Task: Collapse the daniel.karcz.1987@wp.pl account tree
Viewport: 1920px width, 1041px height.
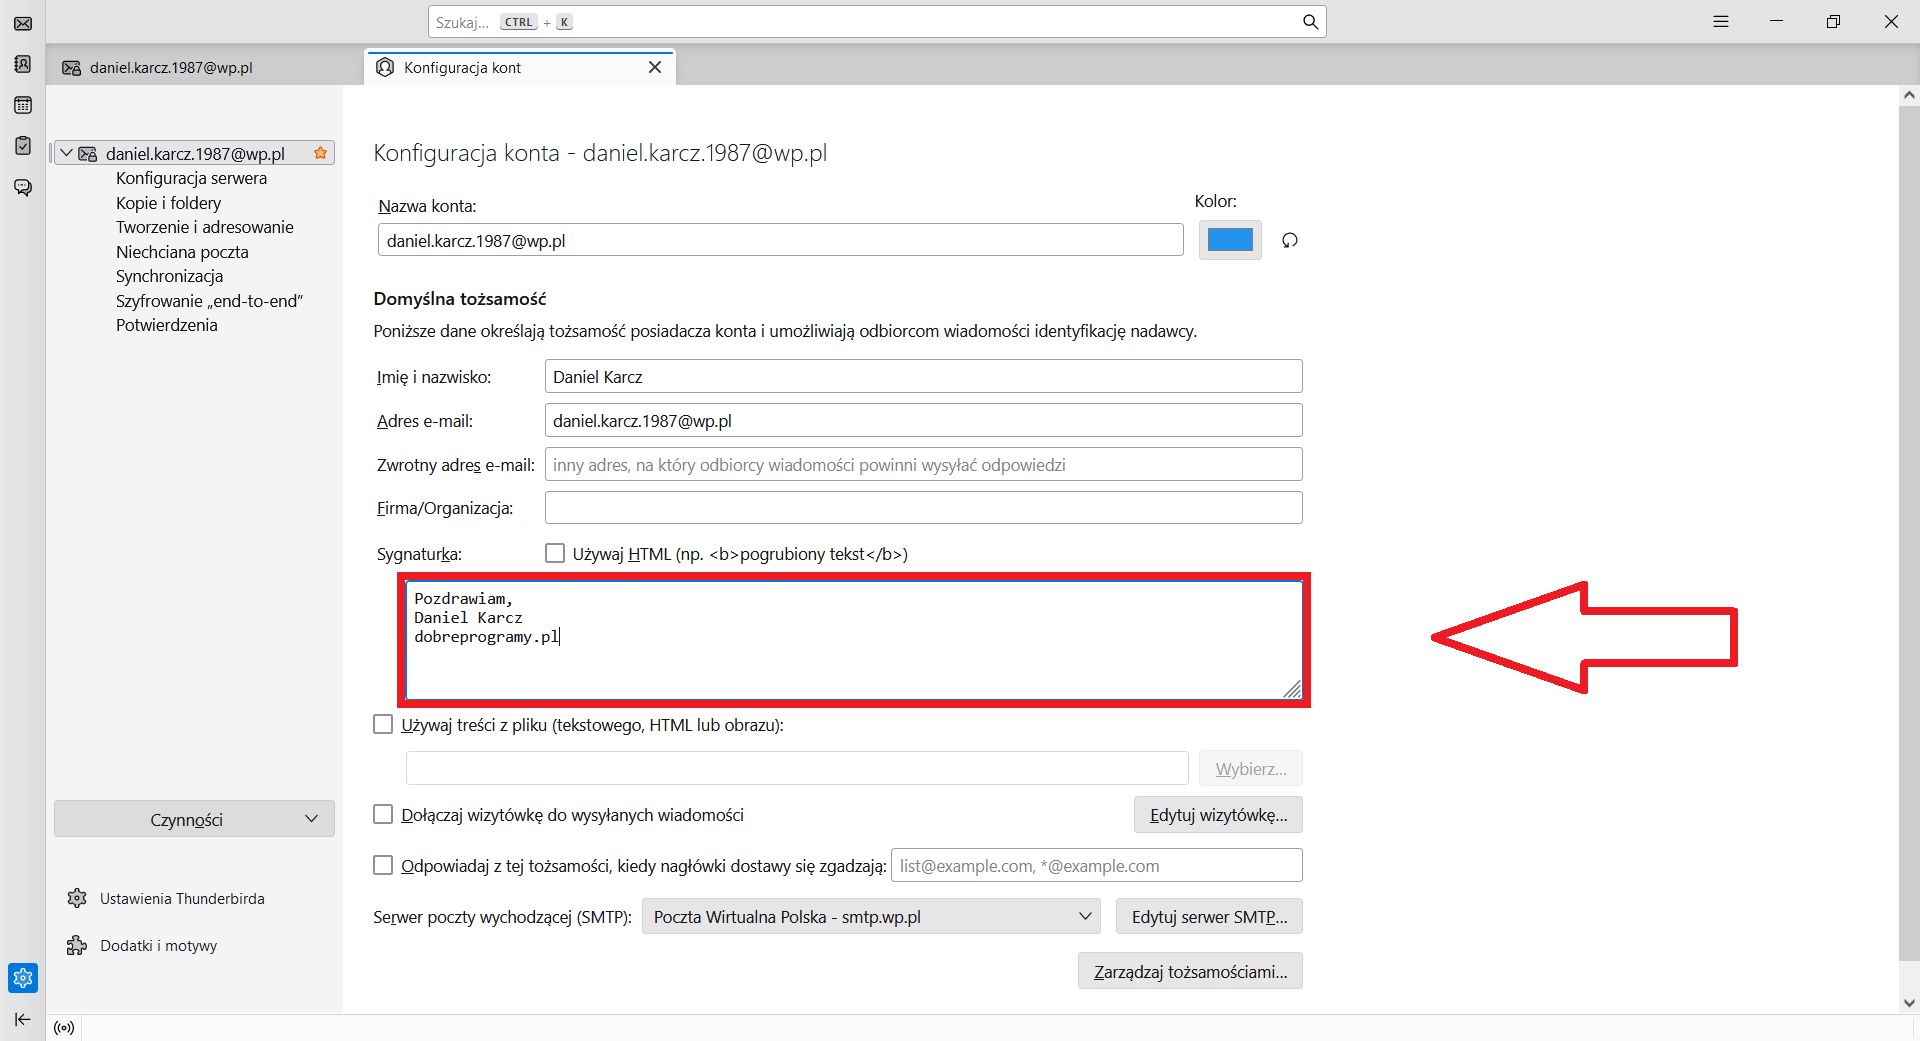Action: tap(66, 153)
